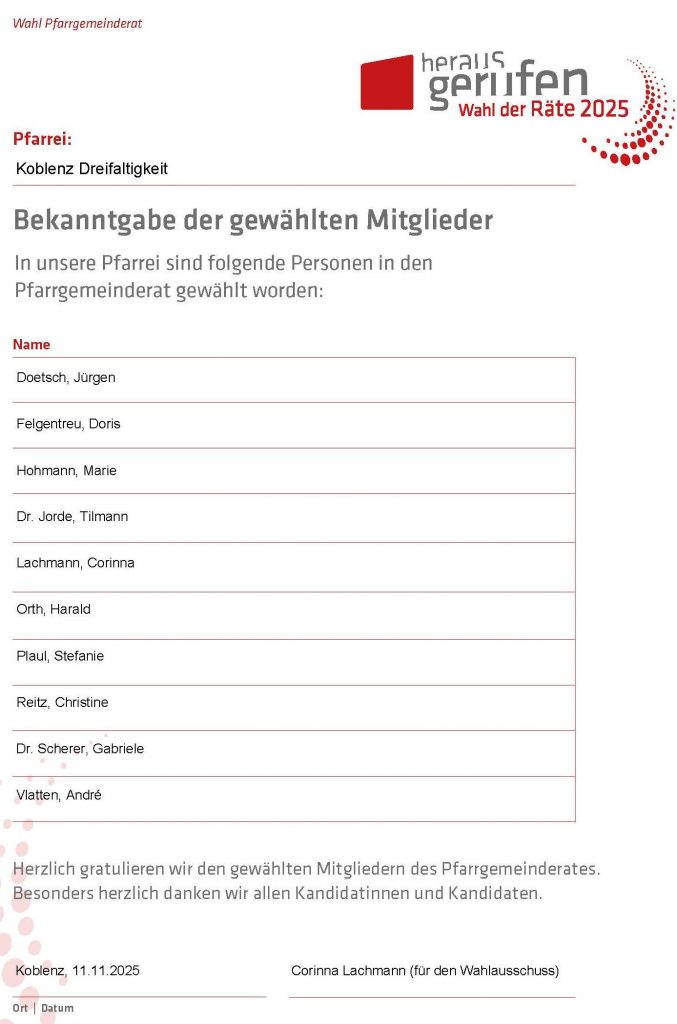Click the "Ort | Datum" label
This screenshot has width=677, height=1024.
[43, 1008]
